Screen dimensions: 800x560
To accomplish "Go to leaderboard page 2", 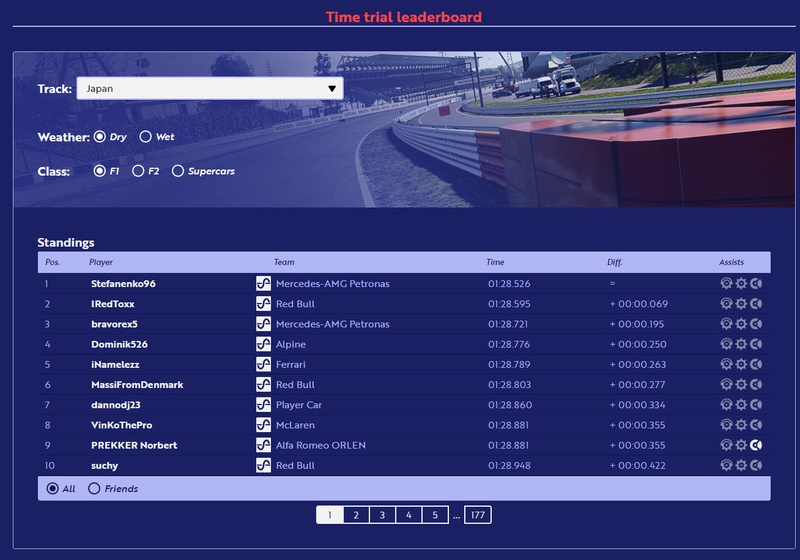I will (356, 515).
